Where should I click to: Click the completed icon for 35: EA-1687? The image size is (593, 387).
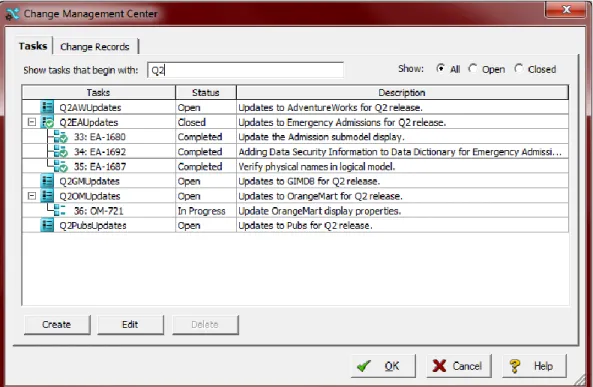[x=60, y=166]
